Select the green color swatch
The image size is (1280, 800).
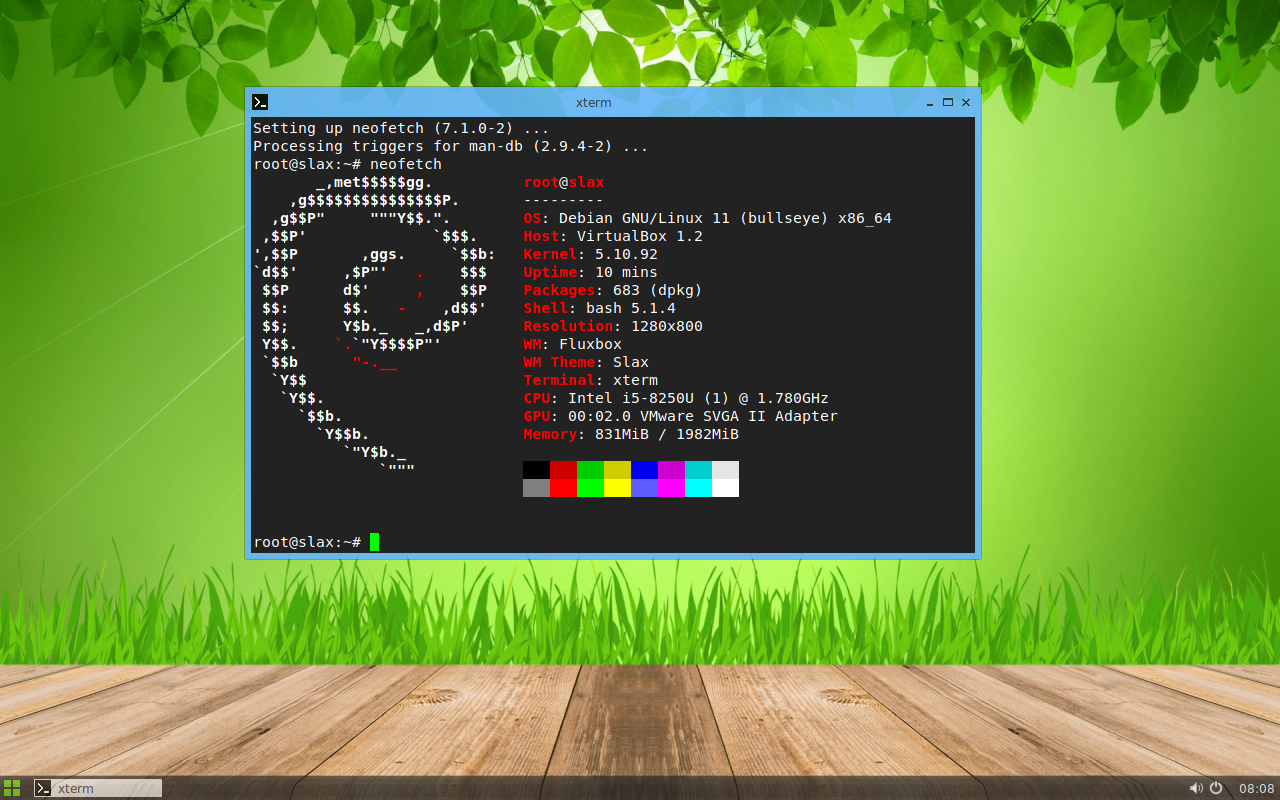coord(590,470)
